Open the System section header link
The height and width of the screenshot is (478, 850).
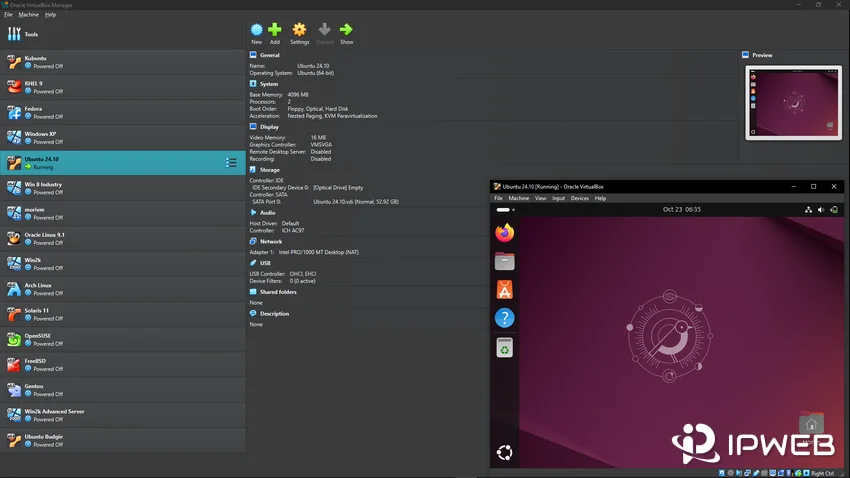pyautogui.click(x=269, y=84)
